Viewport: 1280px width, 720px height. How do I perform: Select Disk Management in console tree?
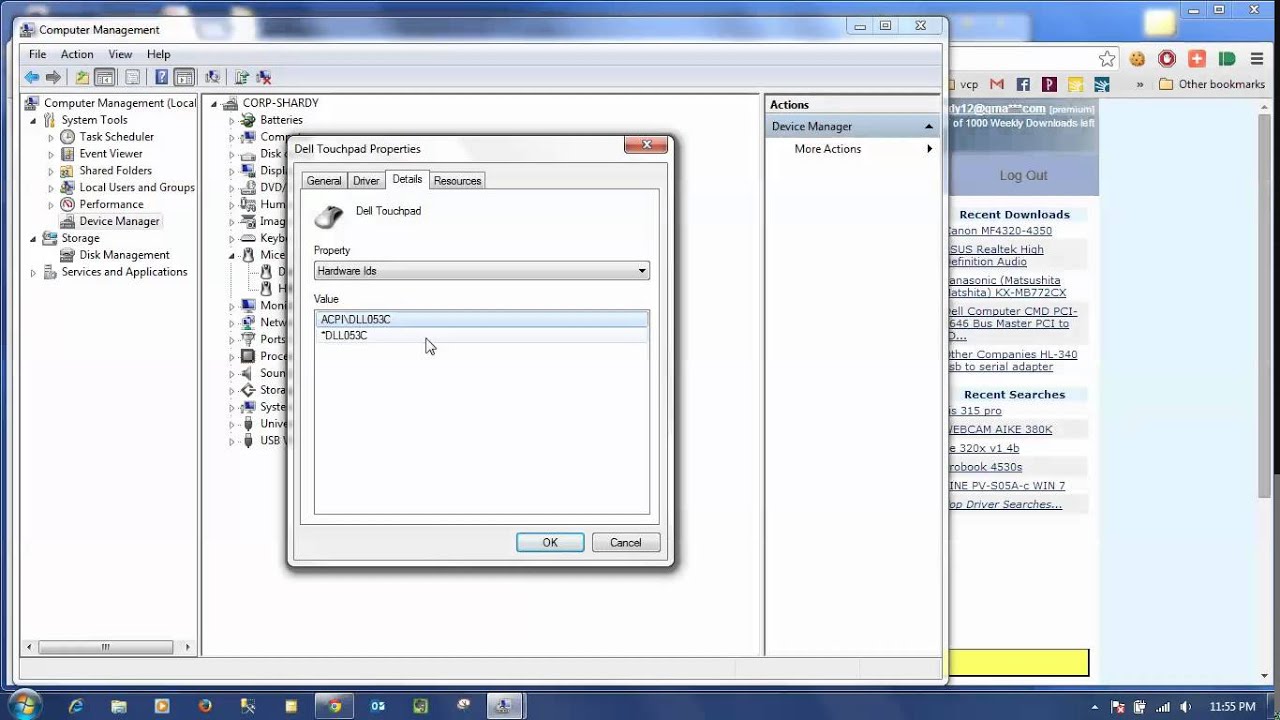(x=124, y=255)
